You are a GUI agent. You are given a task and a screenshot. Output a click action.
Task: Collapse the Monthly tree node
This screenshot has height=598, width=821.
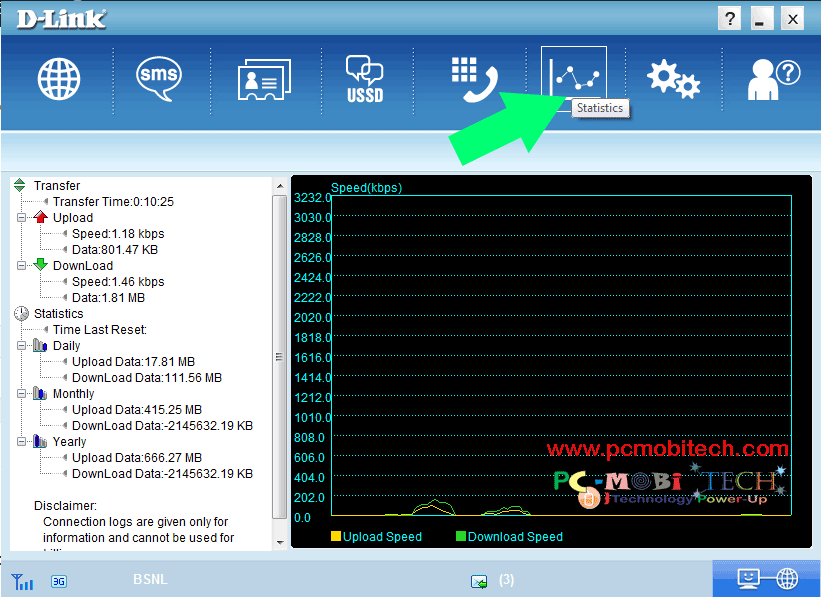[x=21, y=394]
